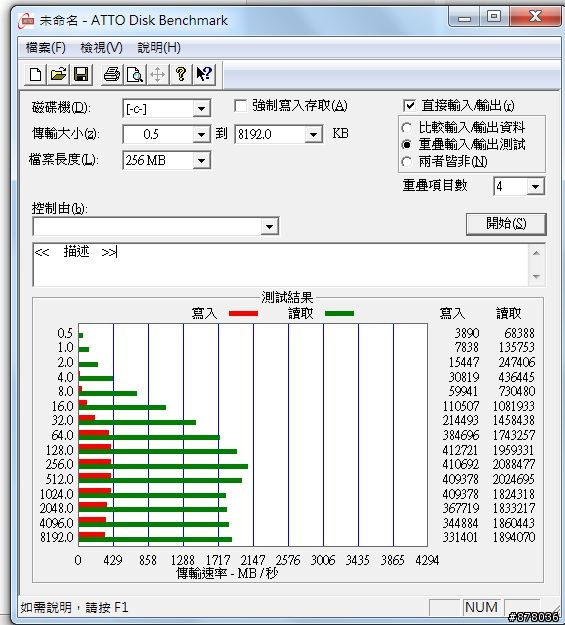Image resolution: width=565 pixels, height=625 pixels.
Task: Click description box scroll up arrow
Action: pyautogui.click(x=536, y=253)
